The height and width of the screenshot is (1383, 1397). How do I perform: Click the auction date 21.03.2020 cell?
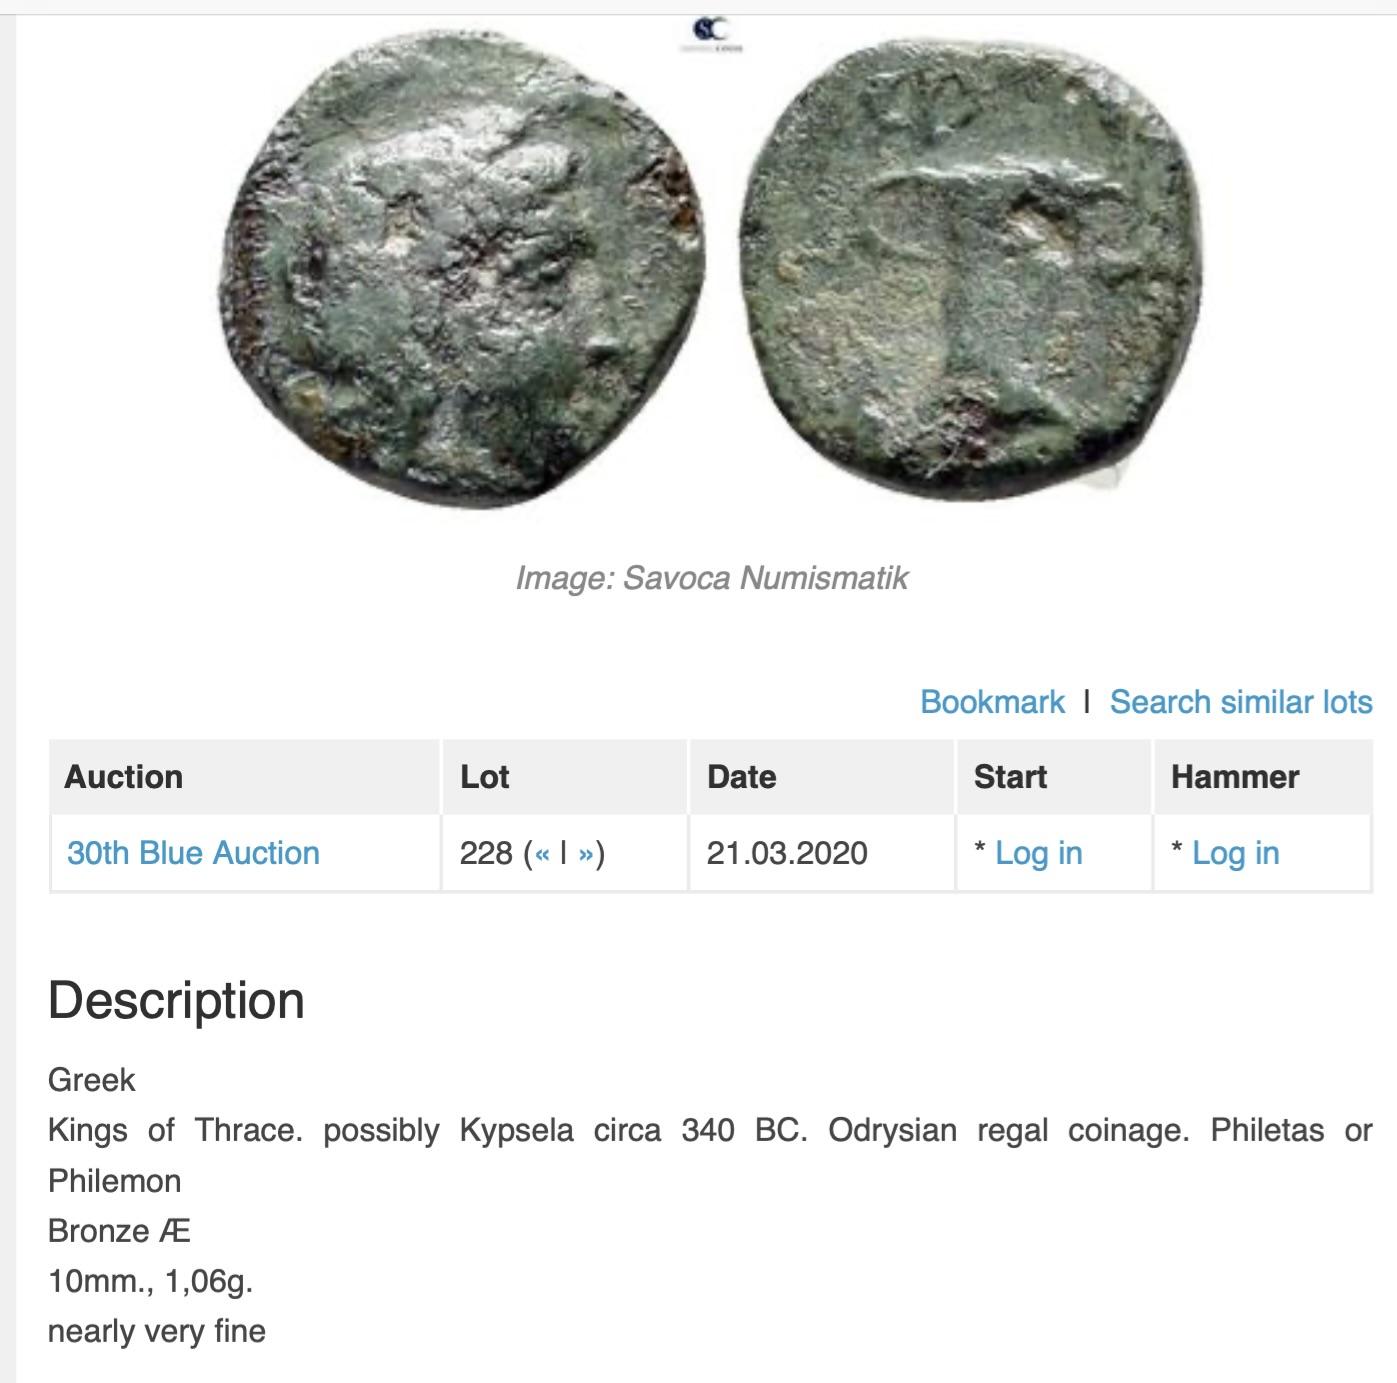pyautogui.click(x=787, y=853)
